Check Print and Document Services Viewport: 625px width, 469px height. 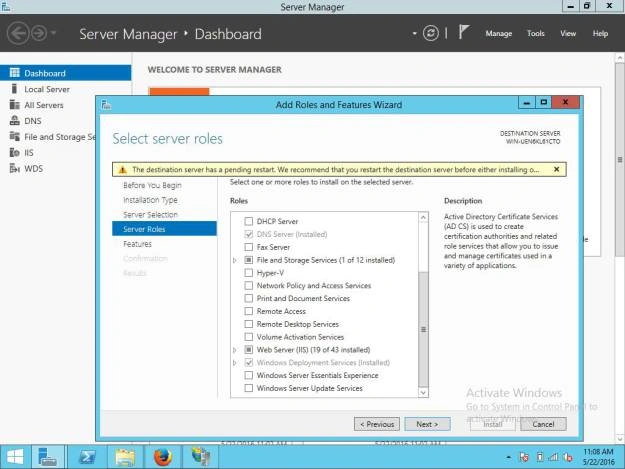point(249,298)
